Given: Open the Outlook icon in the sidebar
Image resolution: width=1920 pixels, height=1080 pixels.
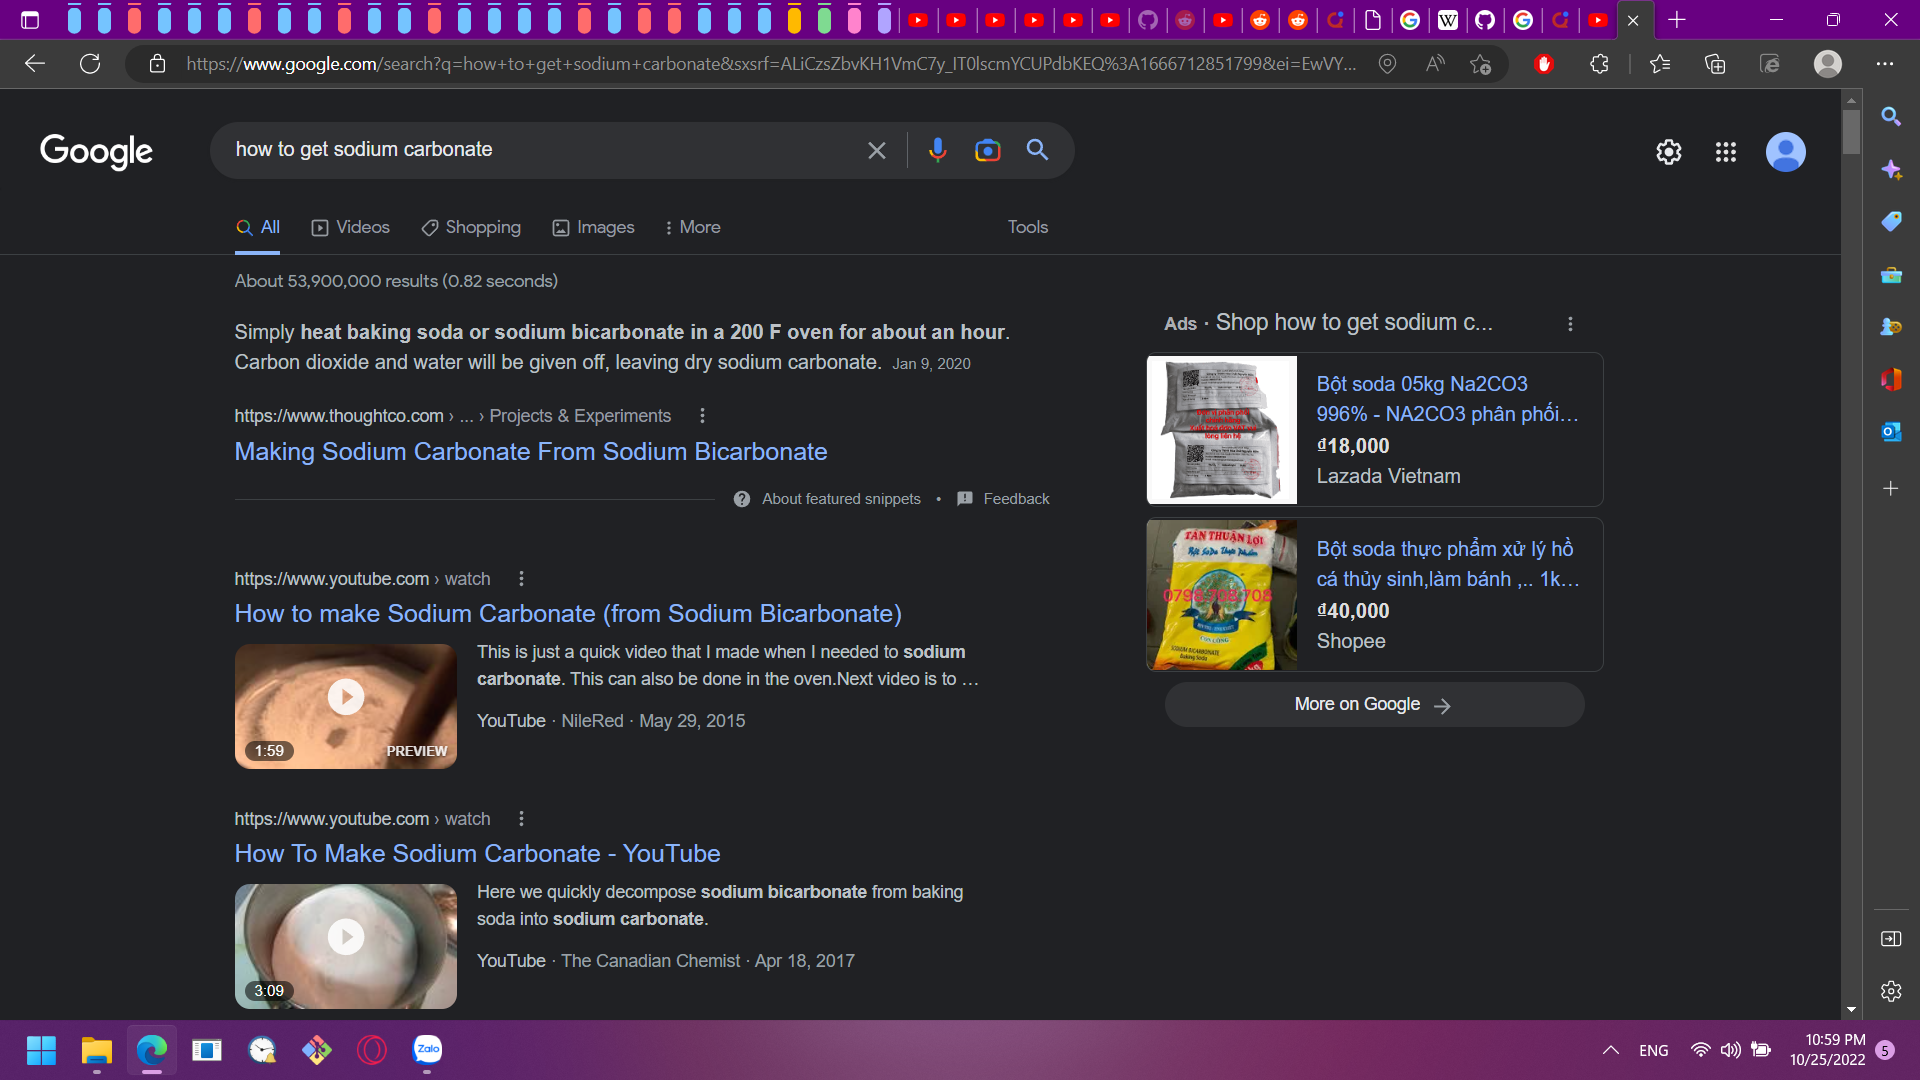Looking at the screenshot, I should 1890,431.
